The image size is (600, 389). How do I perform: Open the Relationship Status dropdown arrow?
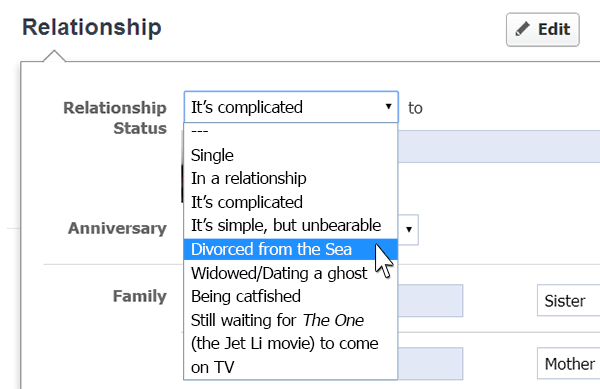click(388, 107)
